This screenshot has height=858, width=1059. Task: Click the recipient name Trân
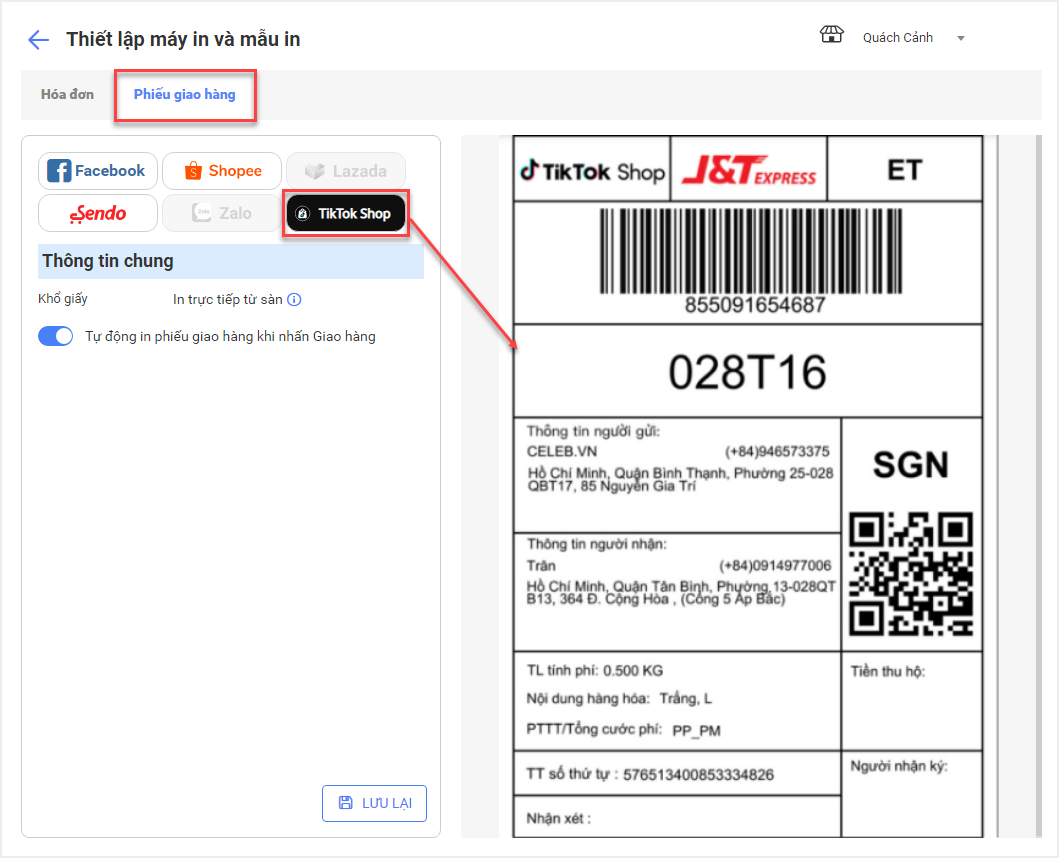pyautogui.click(x=541, y=565)
